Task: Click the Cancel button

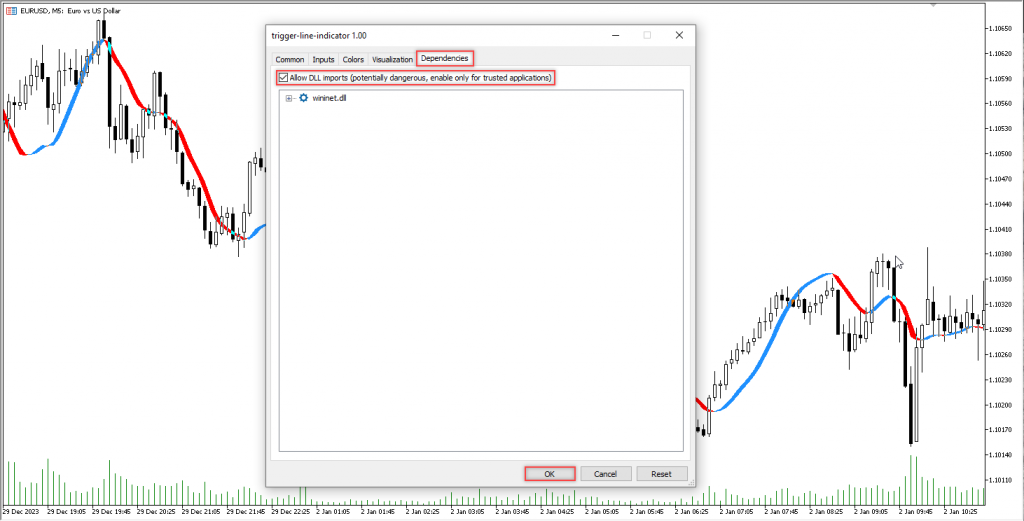Action: pos(606,474)
